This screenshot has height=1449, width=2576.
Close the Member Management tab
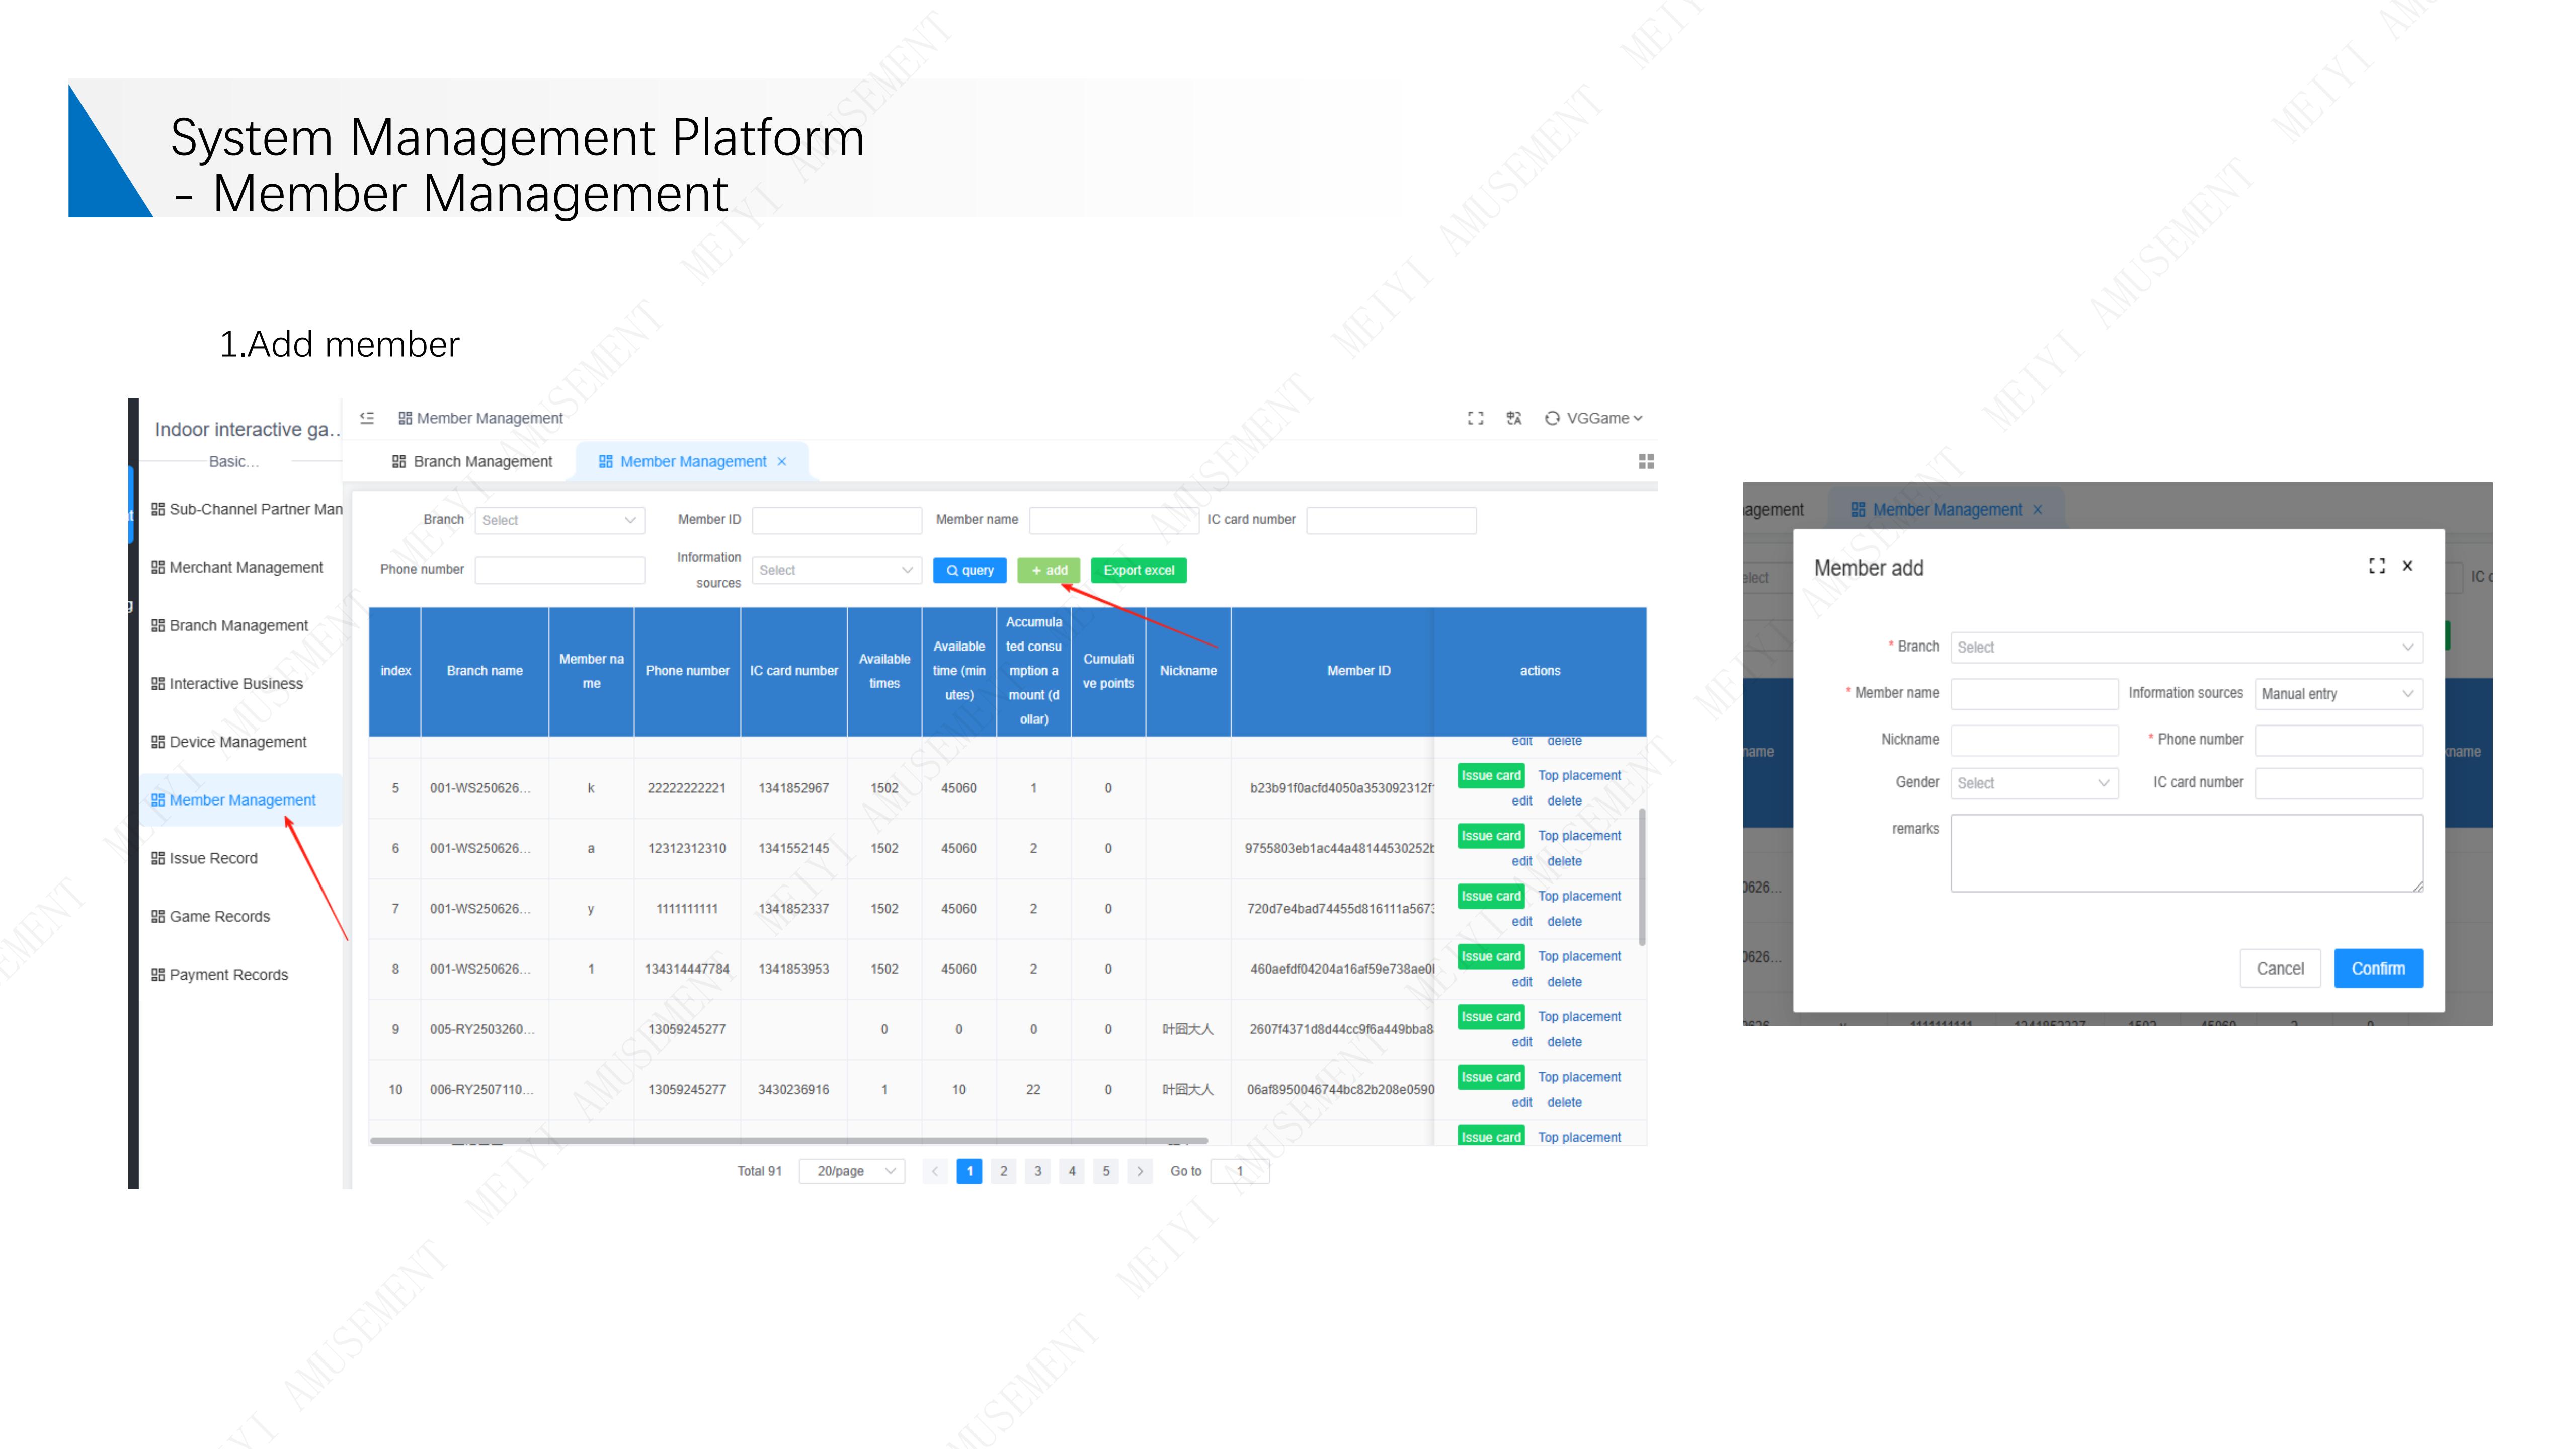[x=782, y=462]
